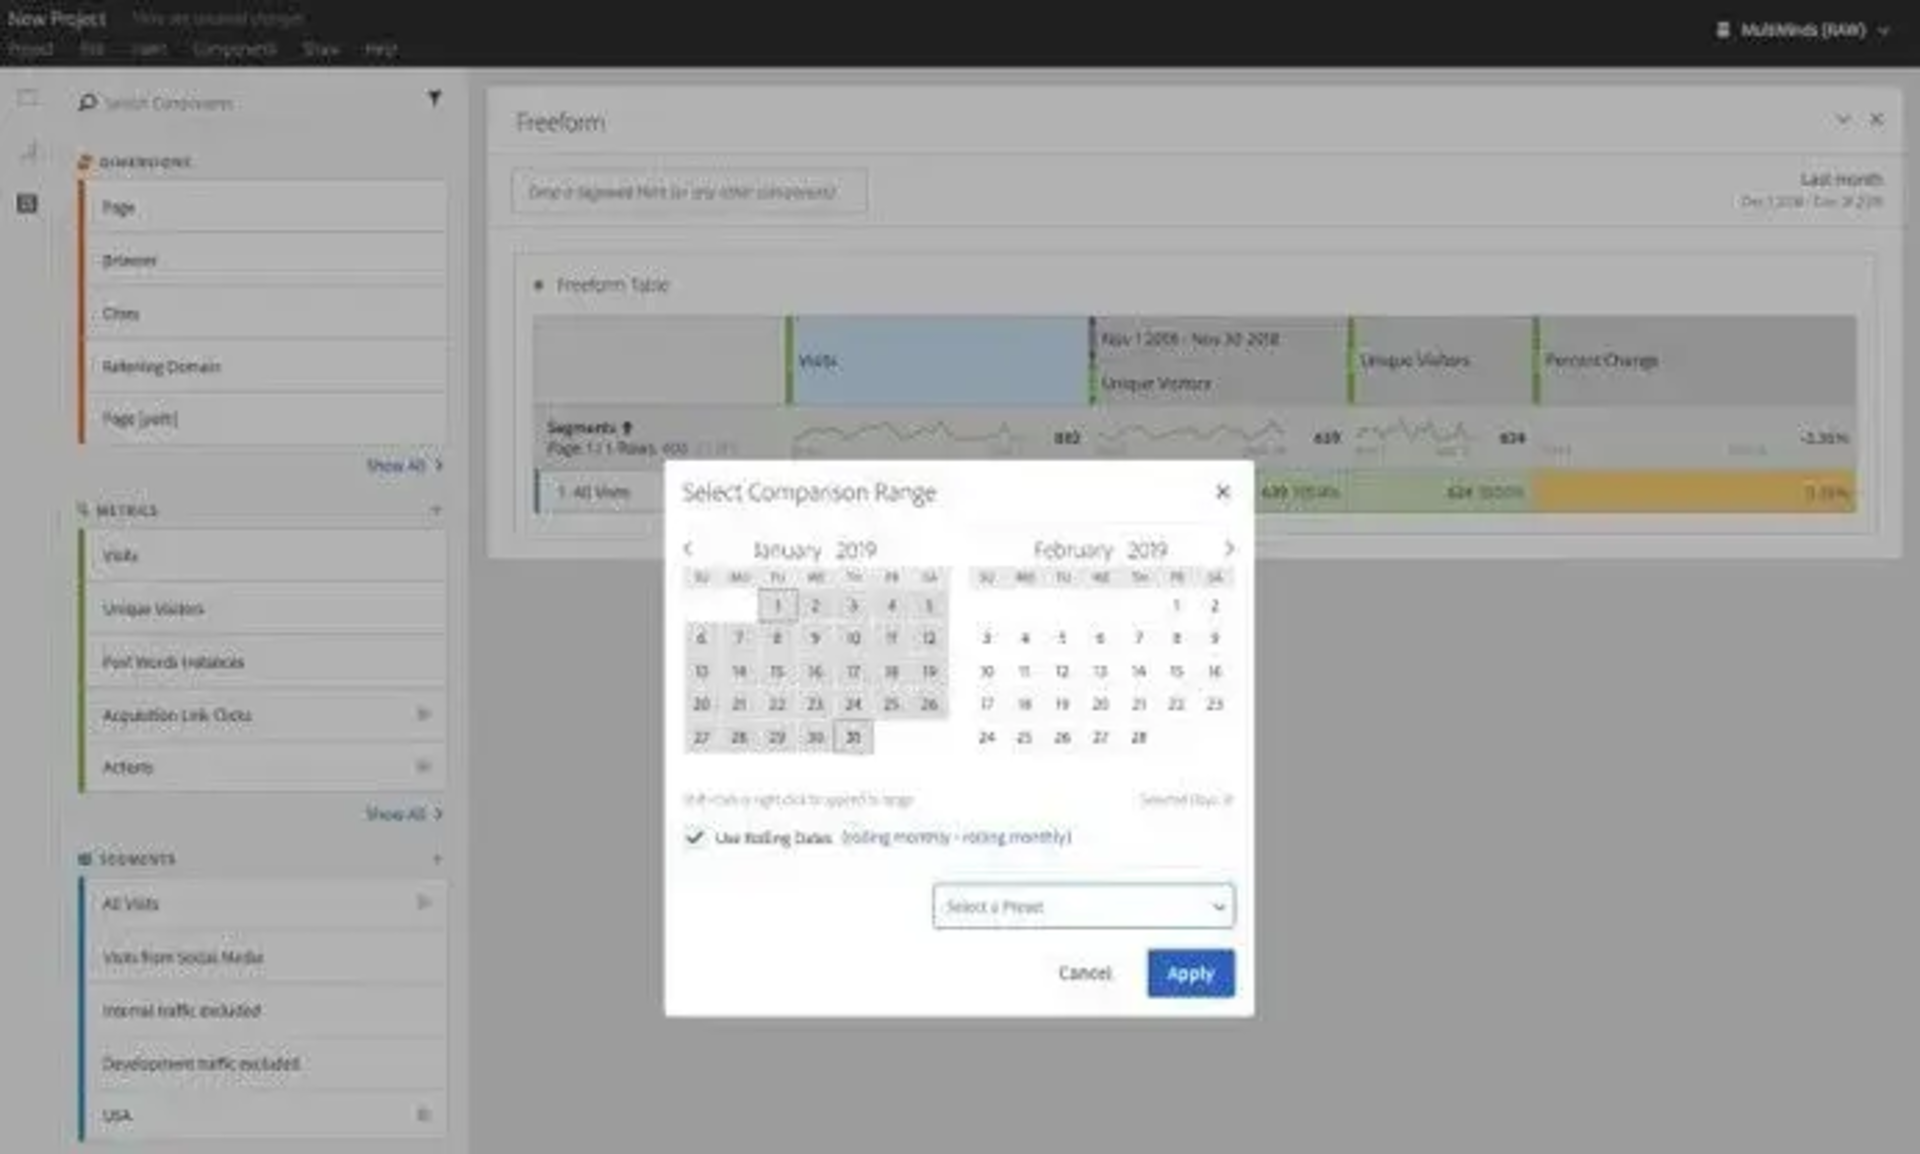Open the Share menu

click(x=321, y=49)
